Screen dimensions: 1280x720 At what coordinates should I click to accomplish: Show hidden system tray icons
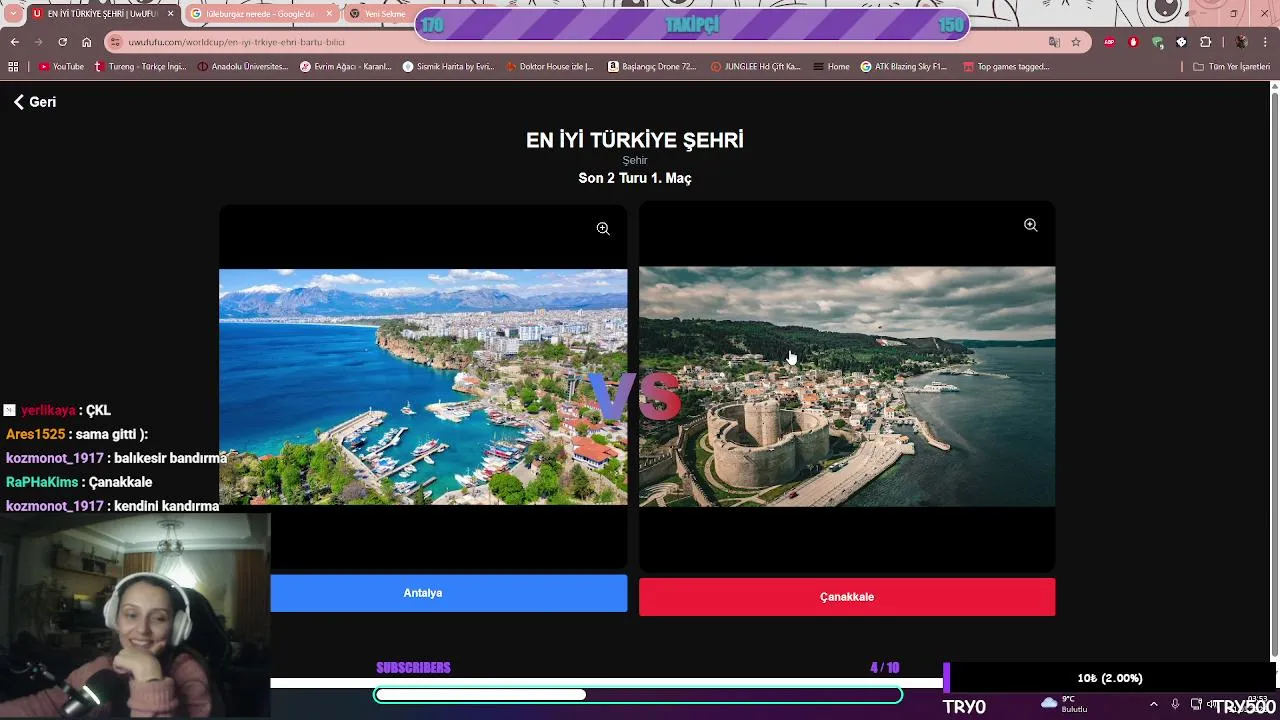(x=1153, y=704)
